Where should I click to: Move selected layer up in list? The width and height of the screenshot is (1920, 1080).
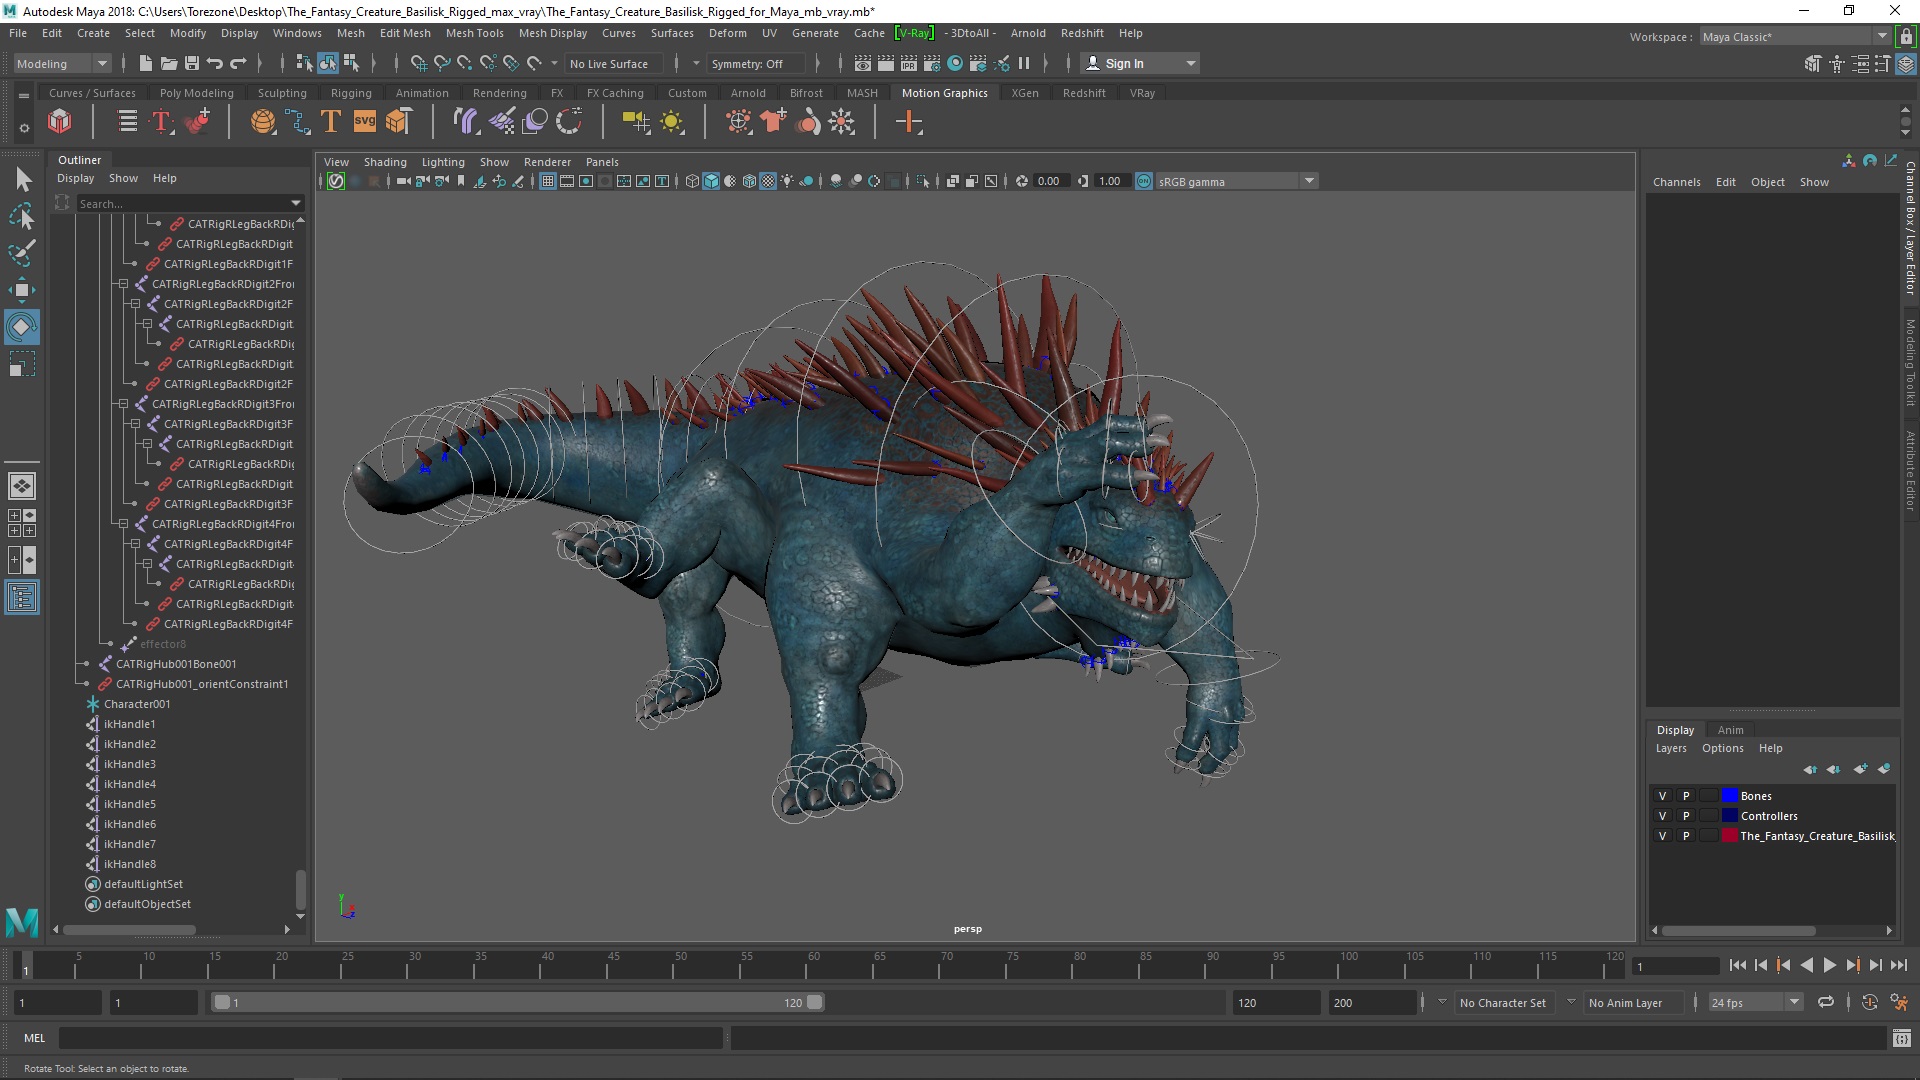tap(1810, 769)
